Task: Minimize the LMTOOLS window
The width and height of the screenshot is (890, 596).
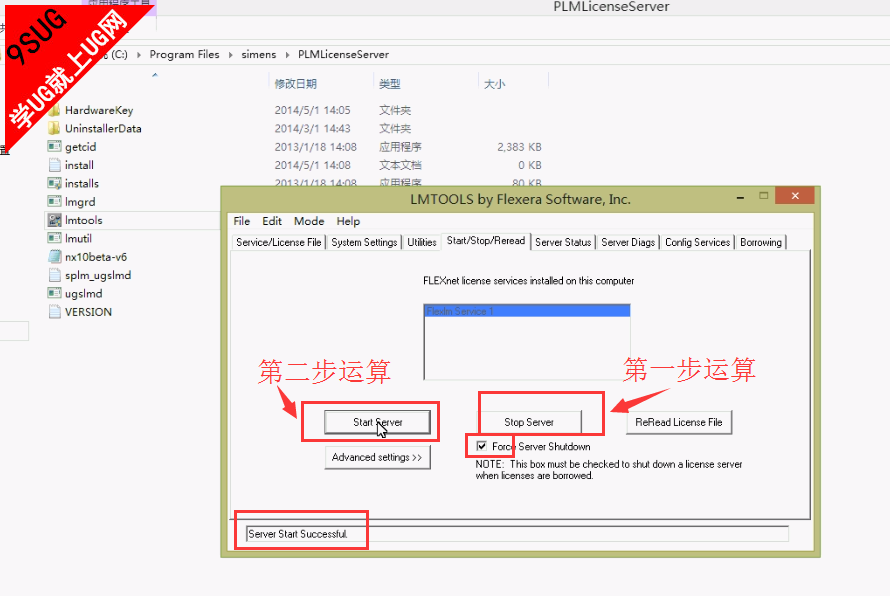Action: (740, 197)
